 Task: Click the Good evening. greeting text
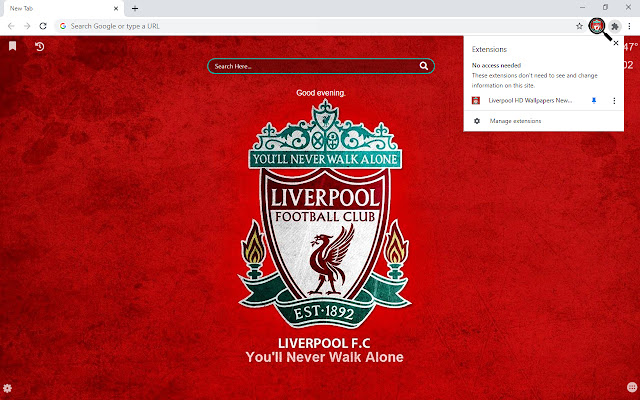pyautogui.click(x=321, y=93)
